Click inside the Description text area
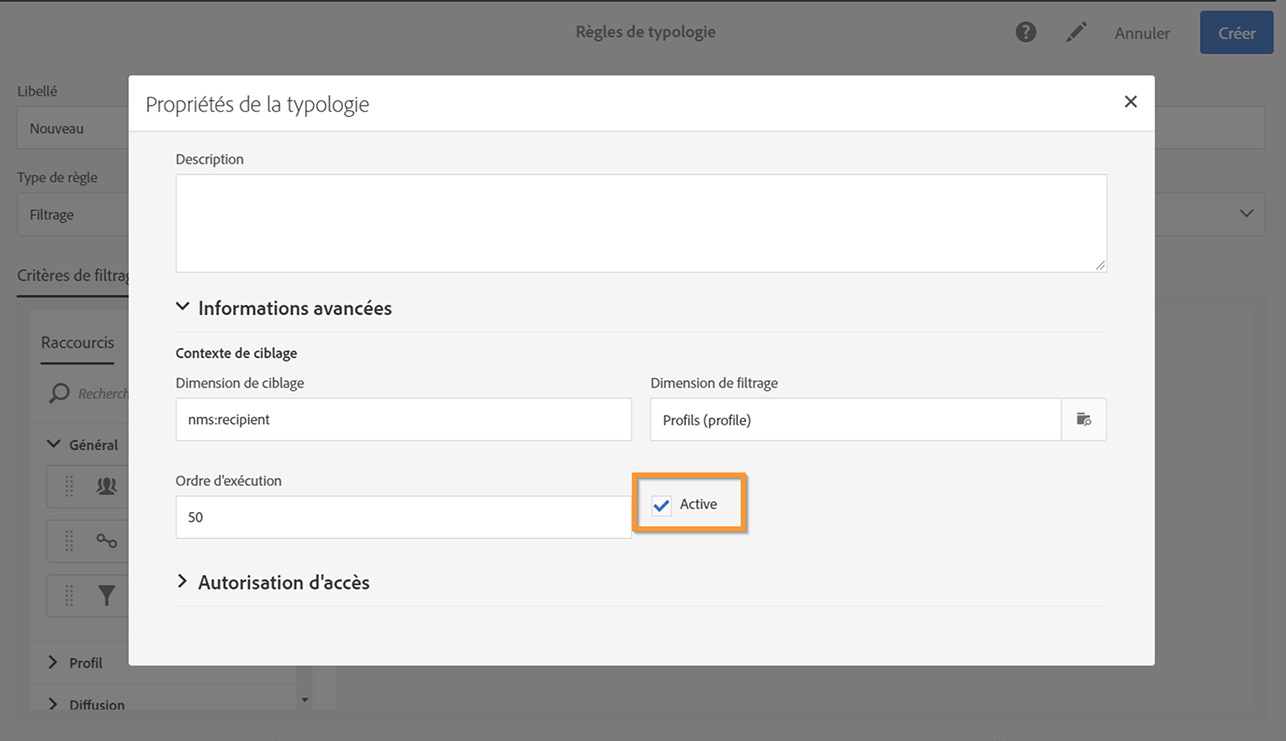The width and height of the screenshot is (1286, 741). click(641, 223)
